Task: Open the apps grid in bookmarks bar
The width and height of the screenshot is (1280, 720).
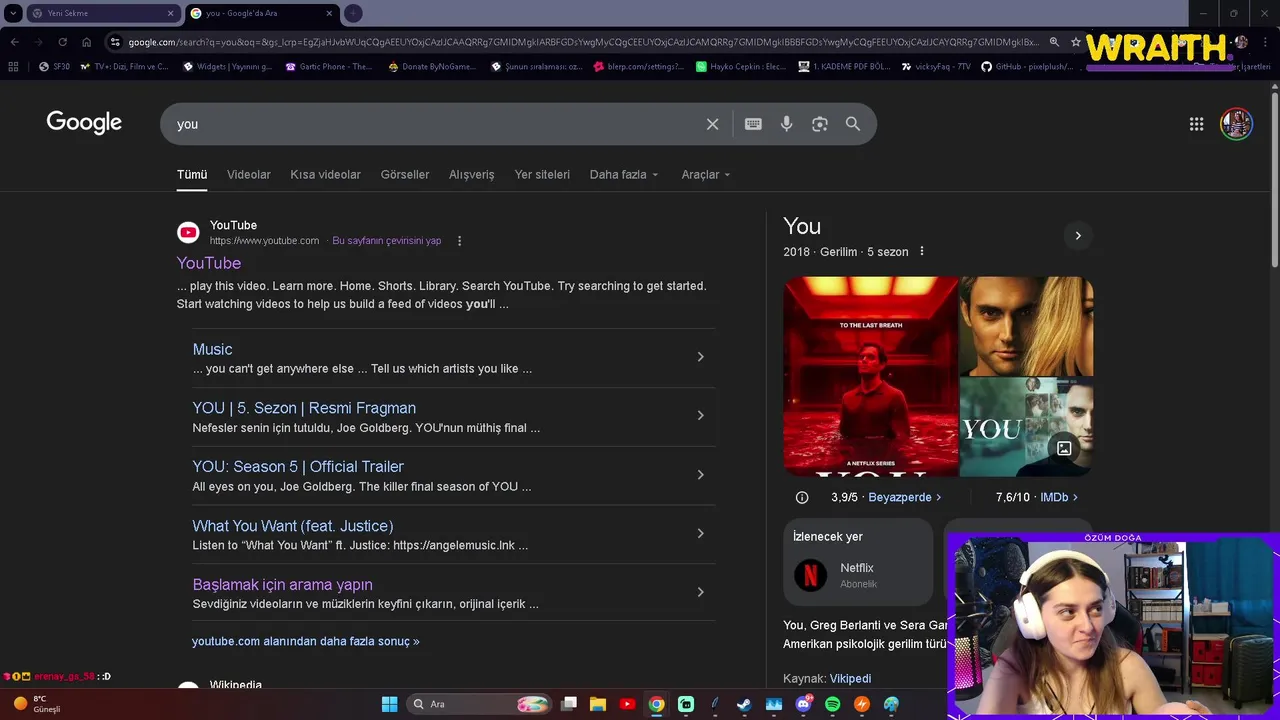Action: 13,67
